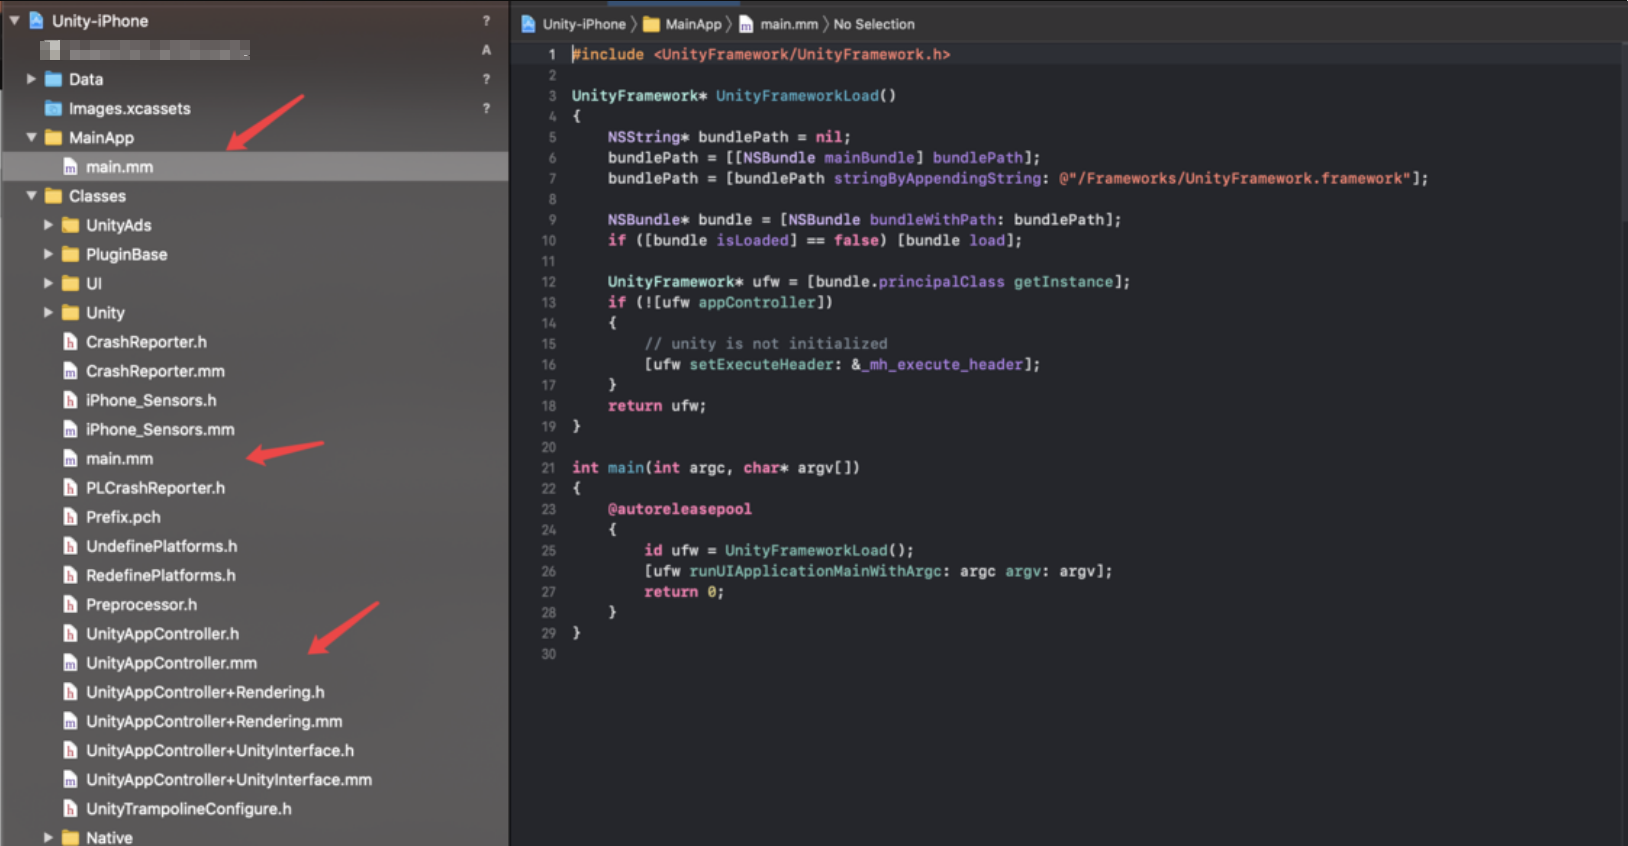Click the main.mm file icon under Classes
The height and width of the screenshot is (846, 1628).
(70, 458)
